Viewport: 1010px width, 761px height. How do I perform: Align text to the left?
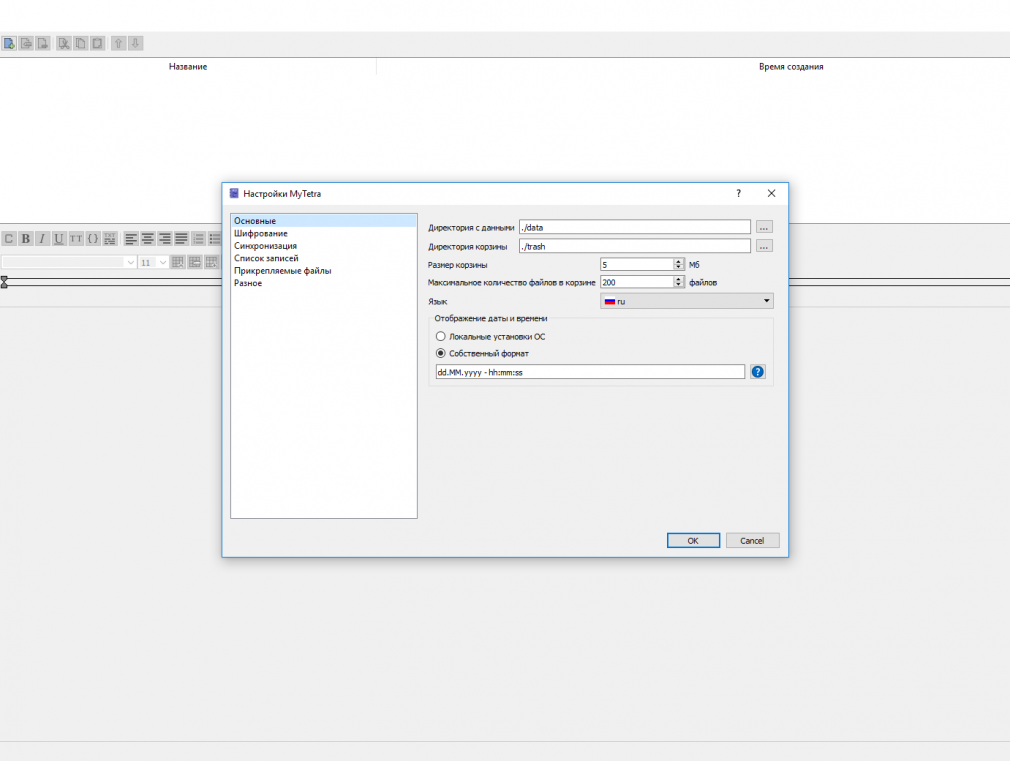tap(131, 238)
